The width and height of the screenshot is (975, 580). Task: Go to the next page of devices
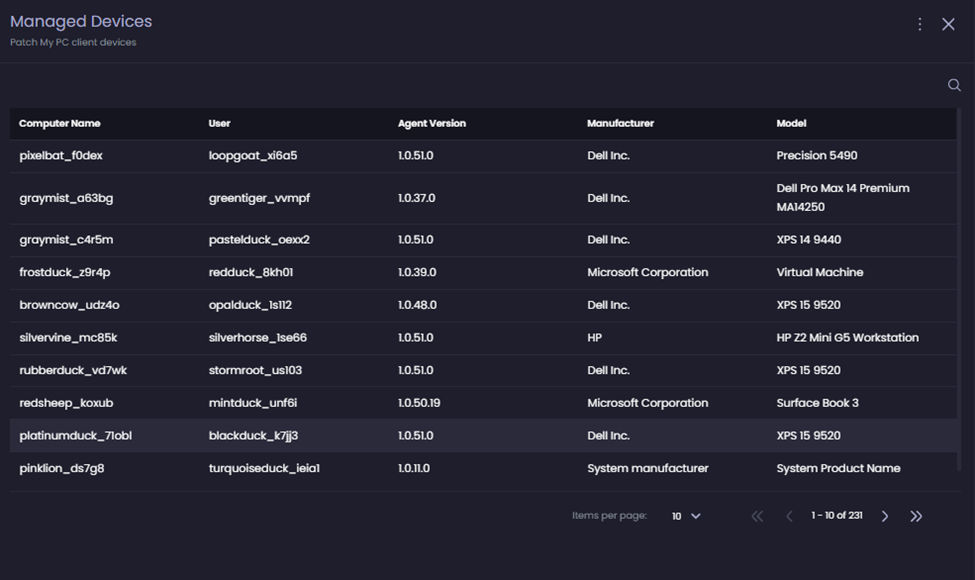pyautogui.click(x=884, y=516)
